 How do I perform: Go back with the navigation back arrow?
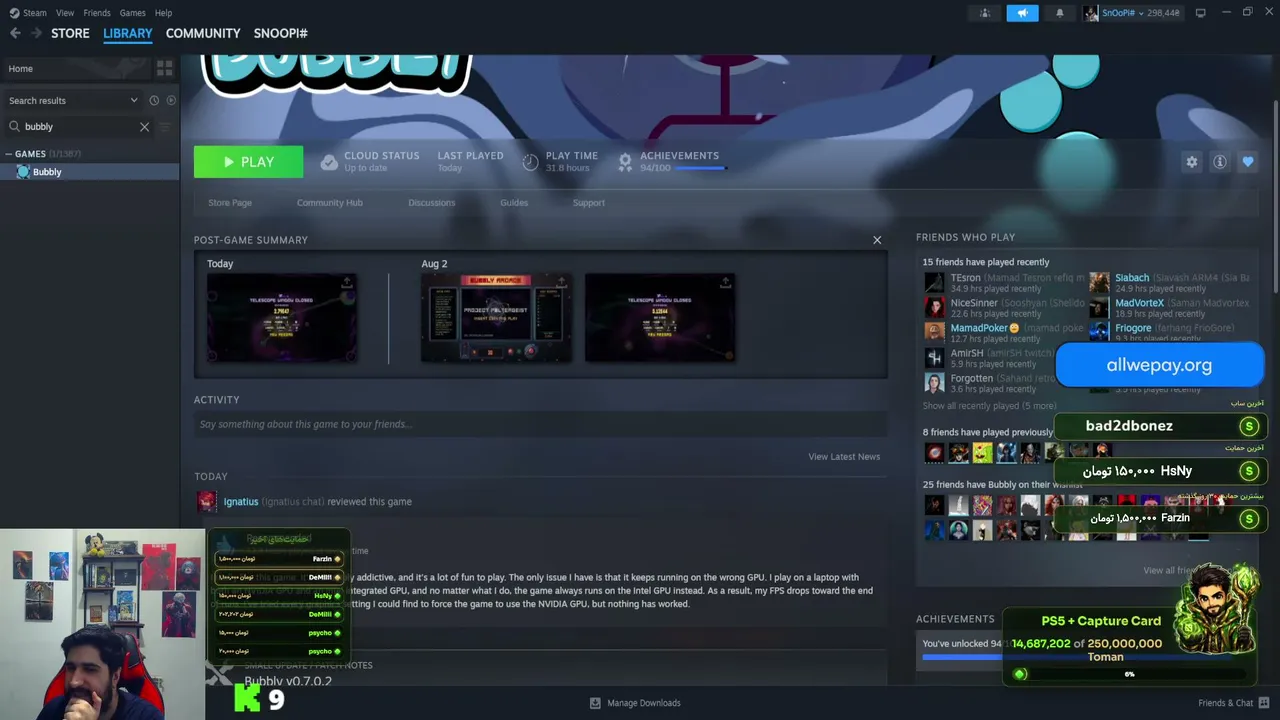click(15, 33)
